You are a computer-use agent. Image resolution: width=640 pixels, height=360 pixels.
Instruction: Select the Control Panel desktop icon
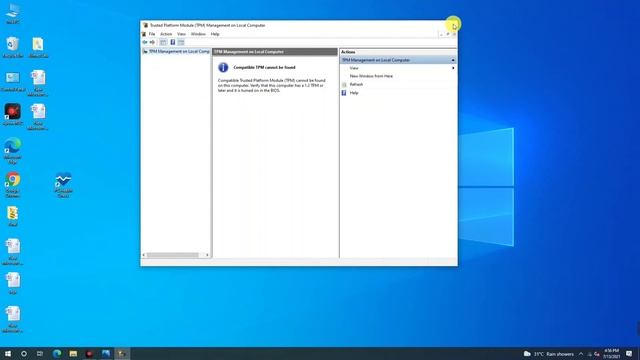pyautogui.click(x=13, y=81)
